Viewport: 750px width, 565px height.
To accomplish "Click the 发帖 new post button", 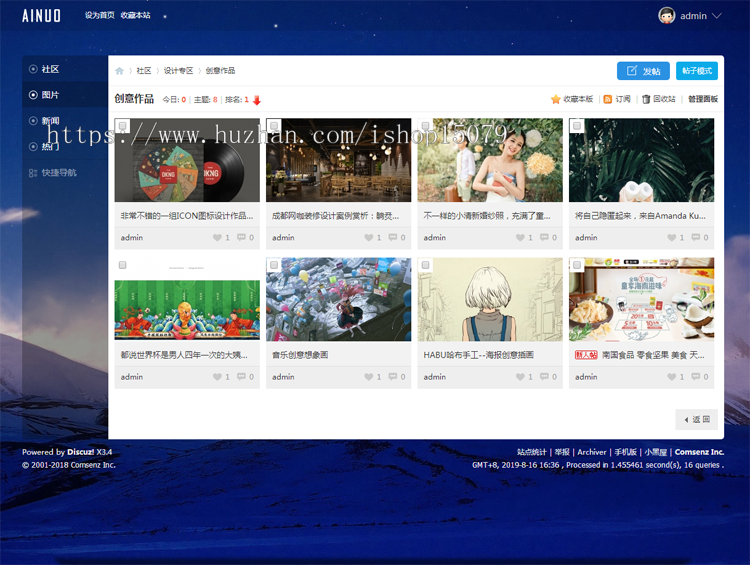I will 643,71.
